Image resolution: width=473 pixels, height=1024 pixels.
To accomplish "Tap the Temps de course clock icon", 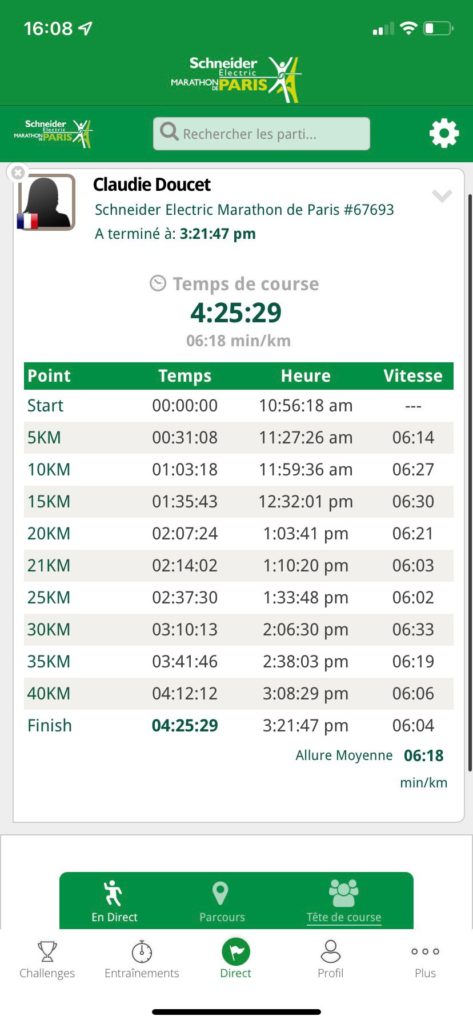I will (x=157, y=283).
